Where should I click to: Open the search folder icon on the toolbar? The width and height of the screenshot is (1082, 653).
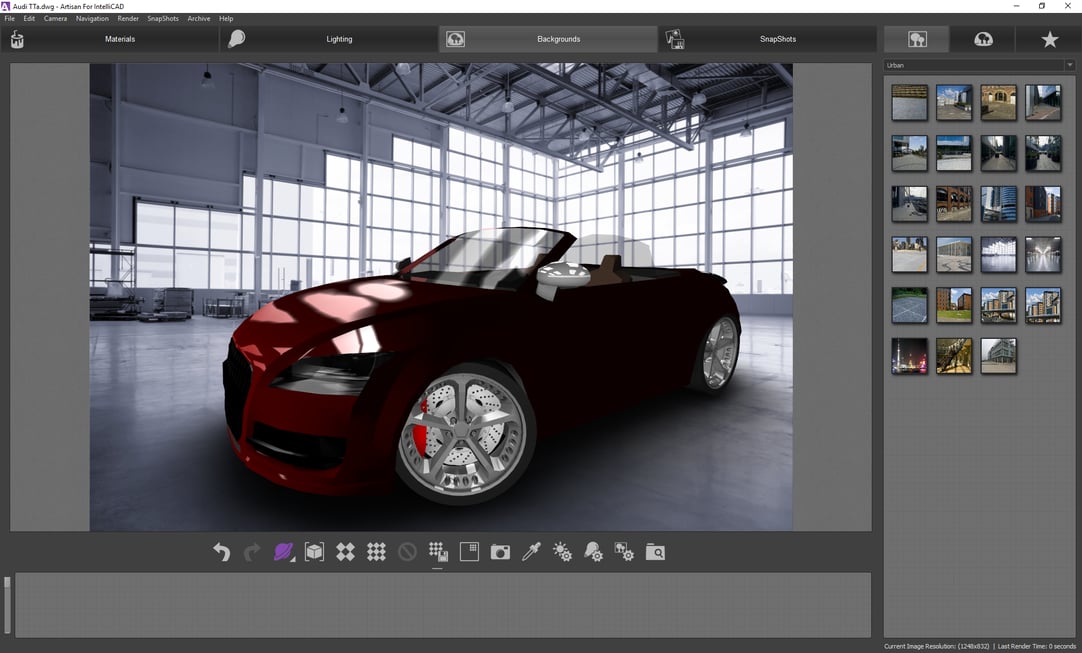click(x=655, y=551)
